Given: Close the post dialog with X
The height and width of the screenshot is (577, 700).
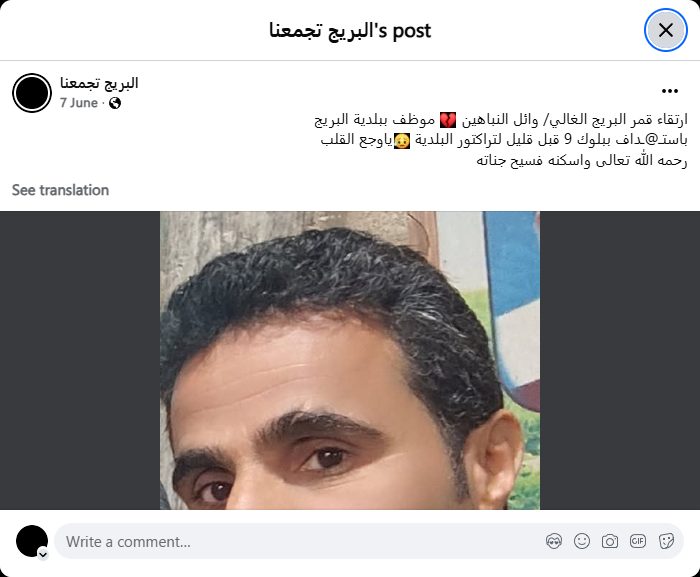Looking at the screenshot, I should [665, 30].
